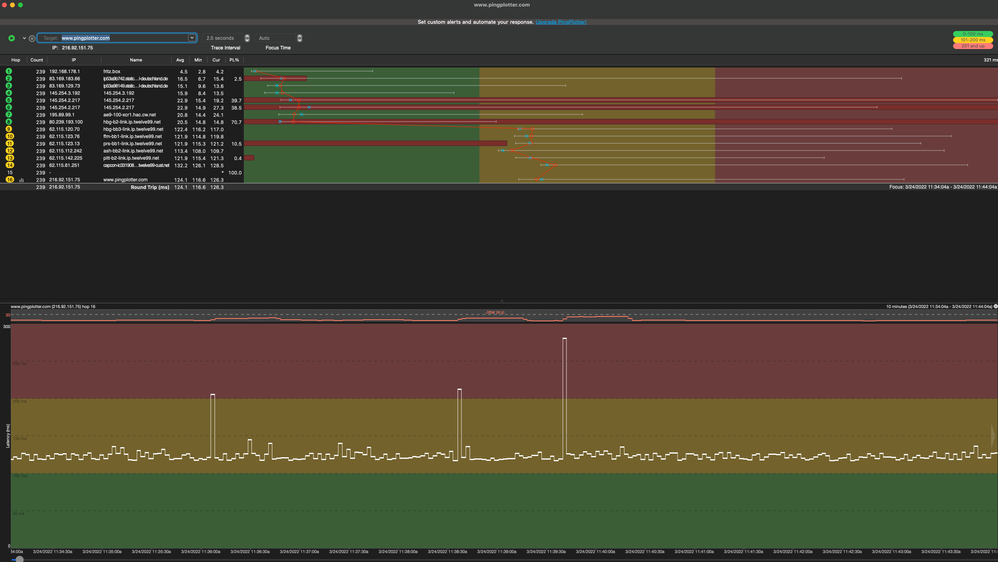Click the PL% column header
The width and height of the screenshot is (998, 562).
coord(234,60)
